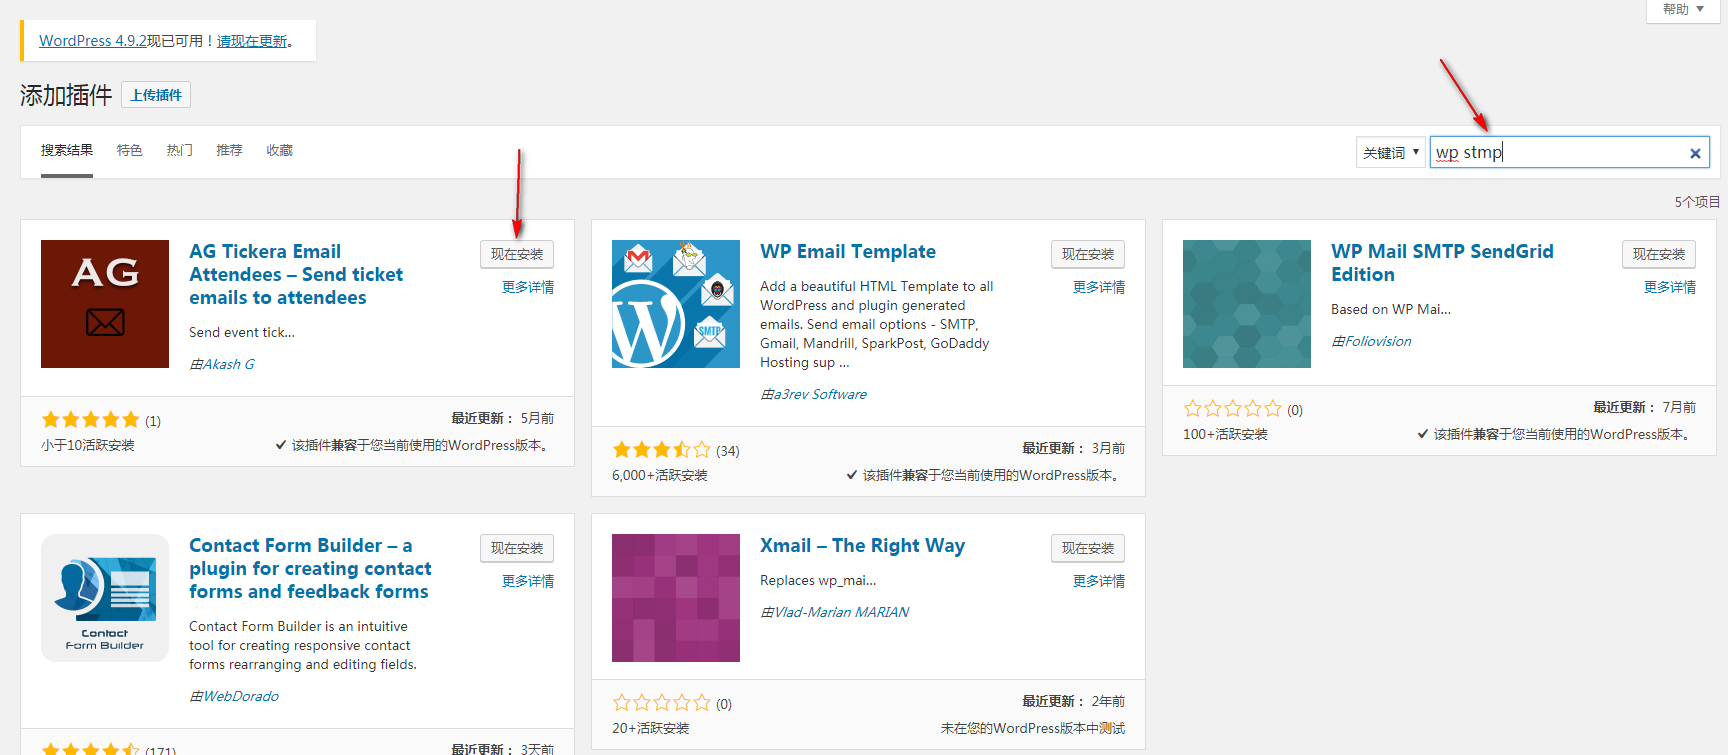Click Xmail empty star rating
This screenshot has width=1728, height=755.
coord(662,703)
